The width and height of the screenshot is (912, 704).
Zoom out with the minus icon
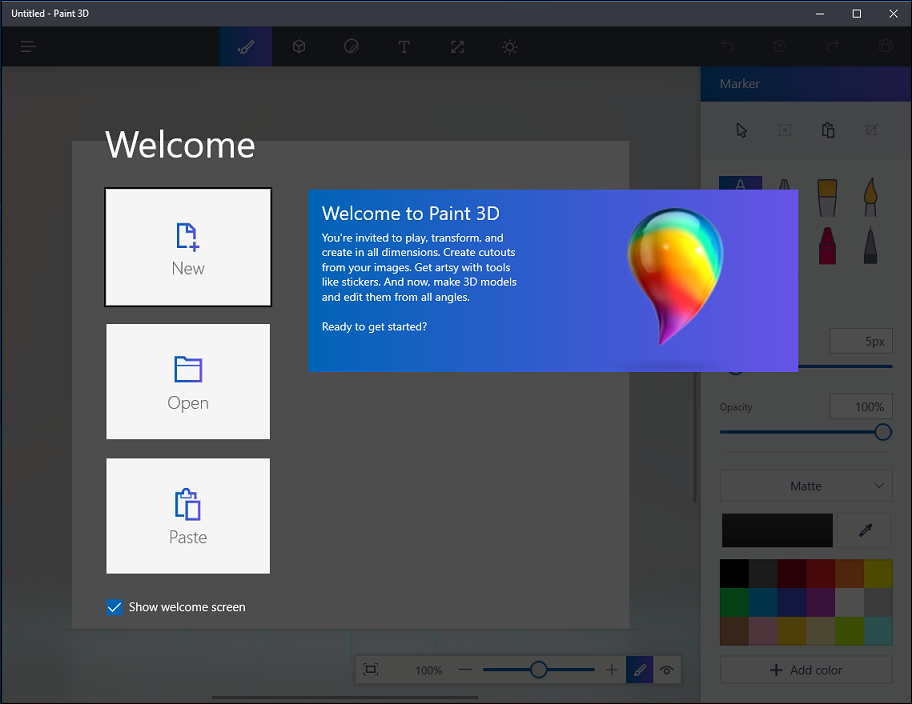465,670
